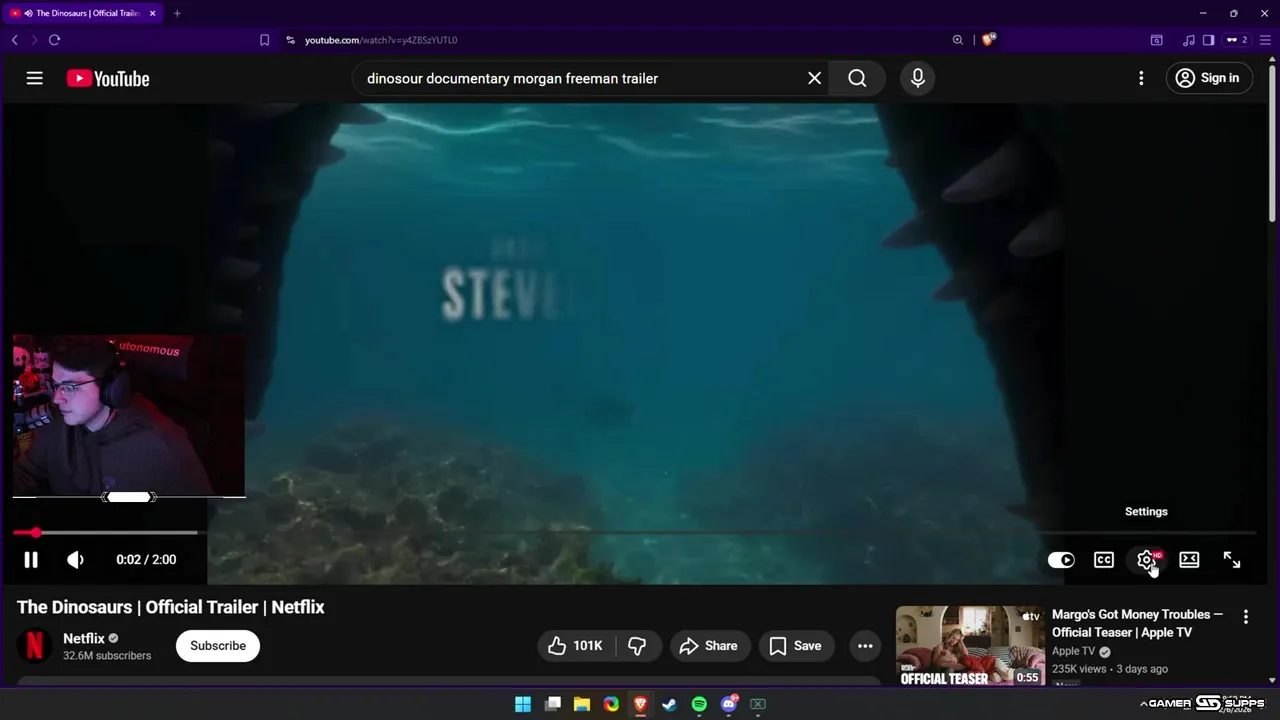Click the browser address bar URL
The height and width of the screenshot is (720, 1280).
click(381, 40)
